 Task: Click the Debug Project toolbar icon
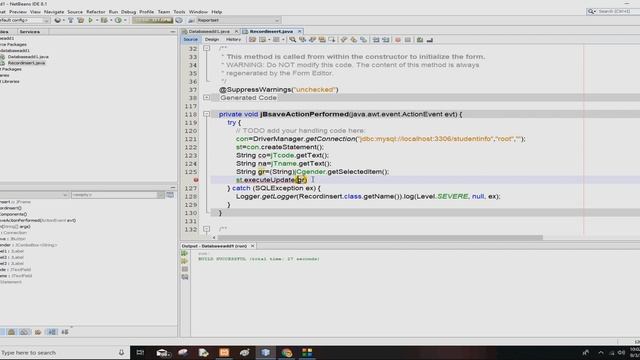click(104, 20)
